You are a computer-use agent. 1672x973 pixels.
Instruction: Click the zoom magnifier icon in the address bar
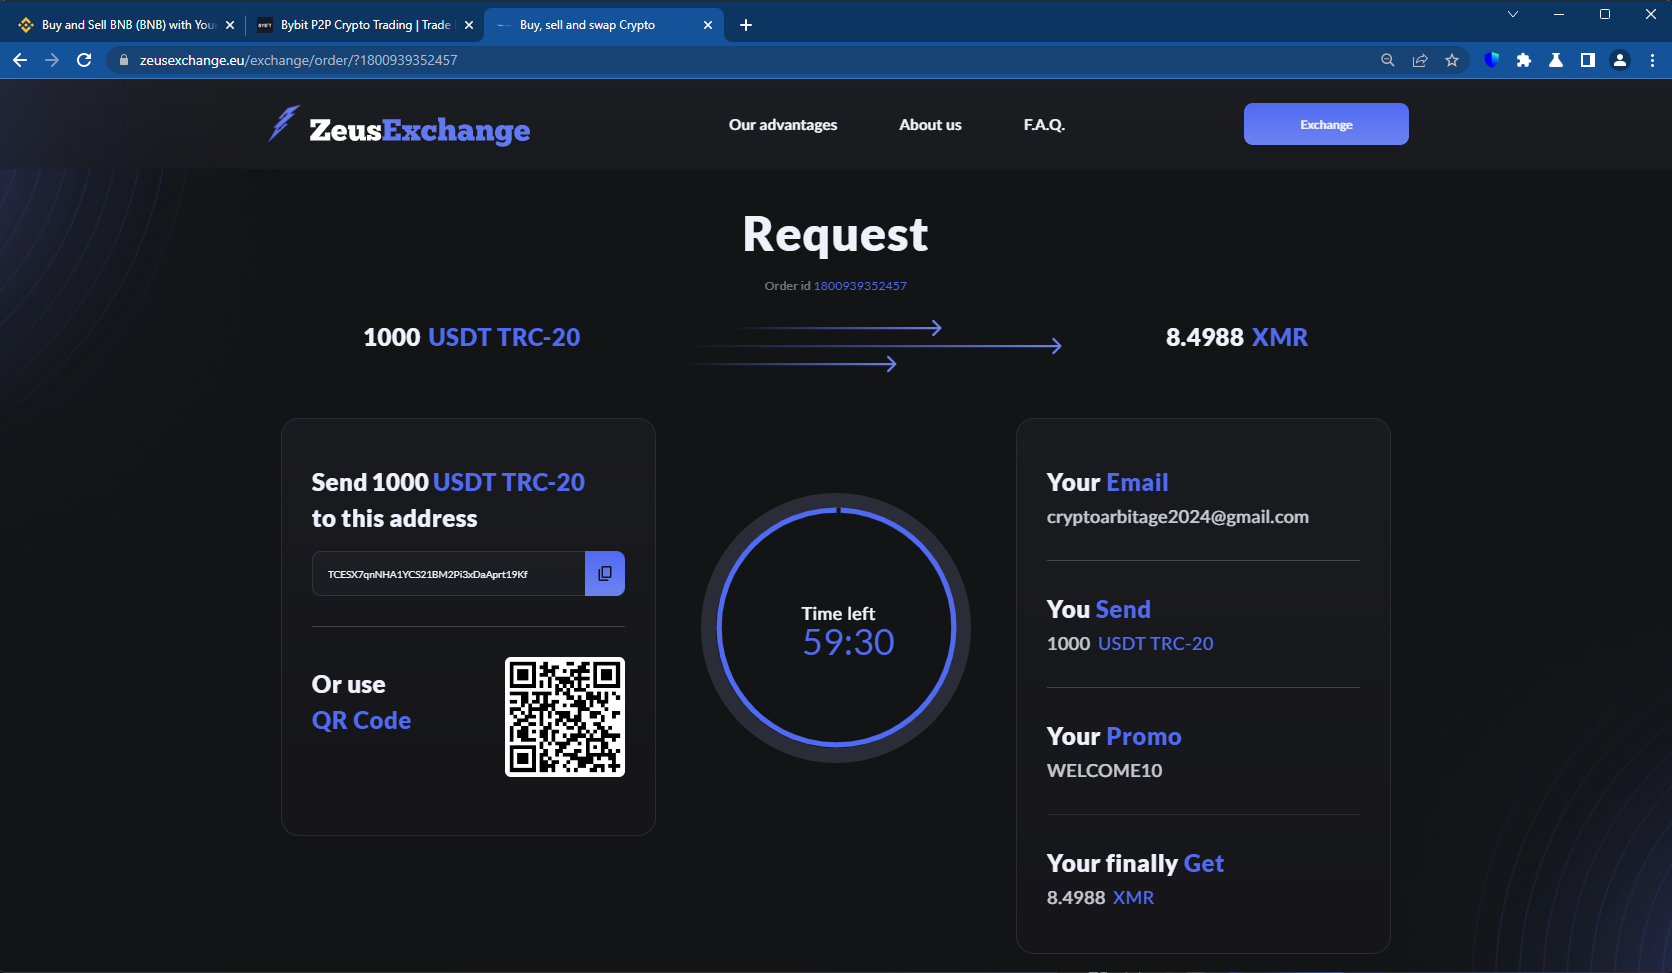click(x=1388, y=60)
